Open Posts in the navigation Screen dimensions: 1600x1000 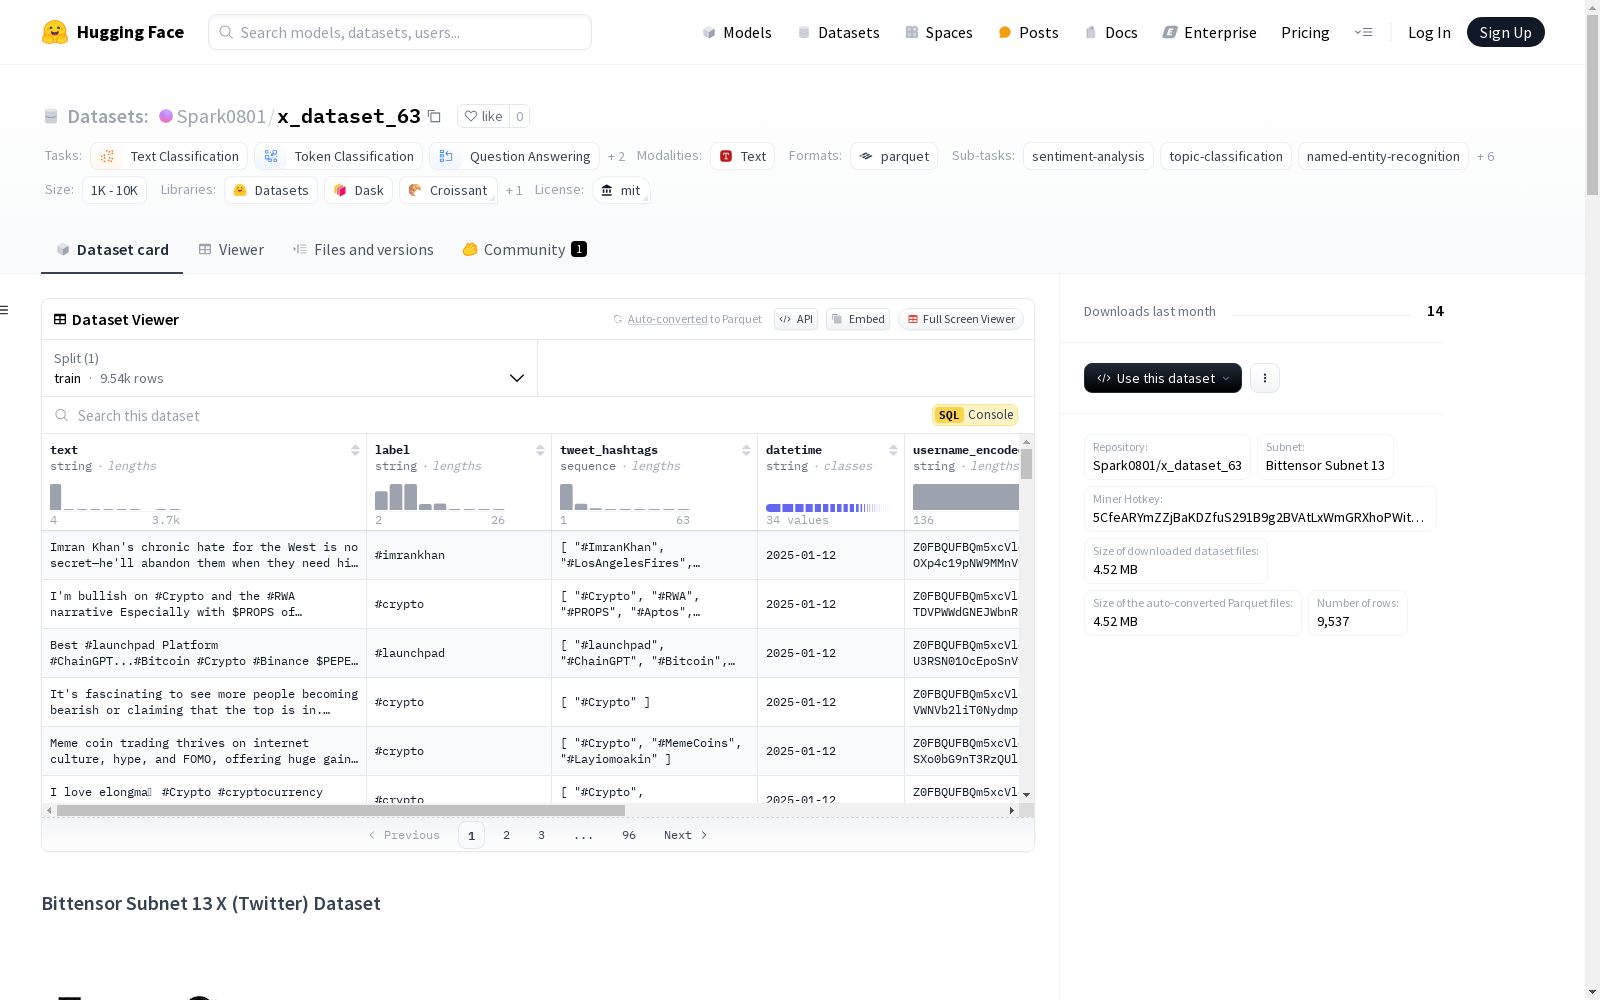click(x=1028, y=32)
